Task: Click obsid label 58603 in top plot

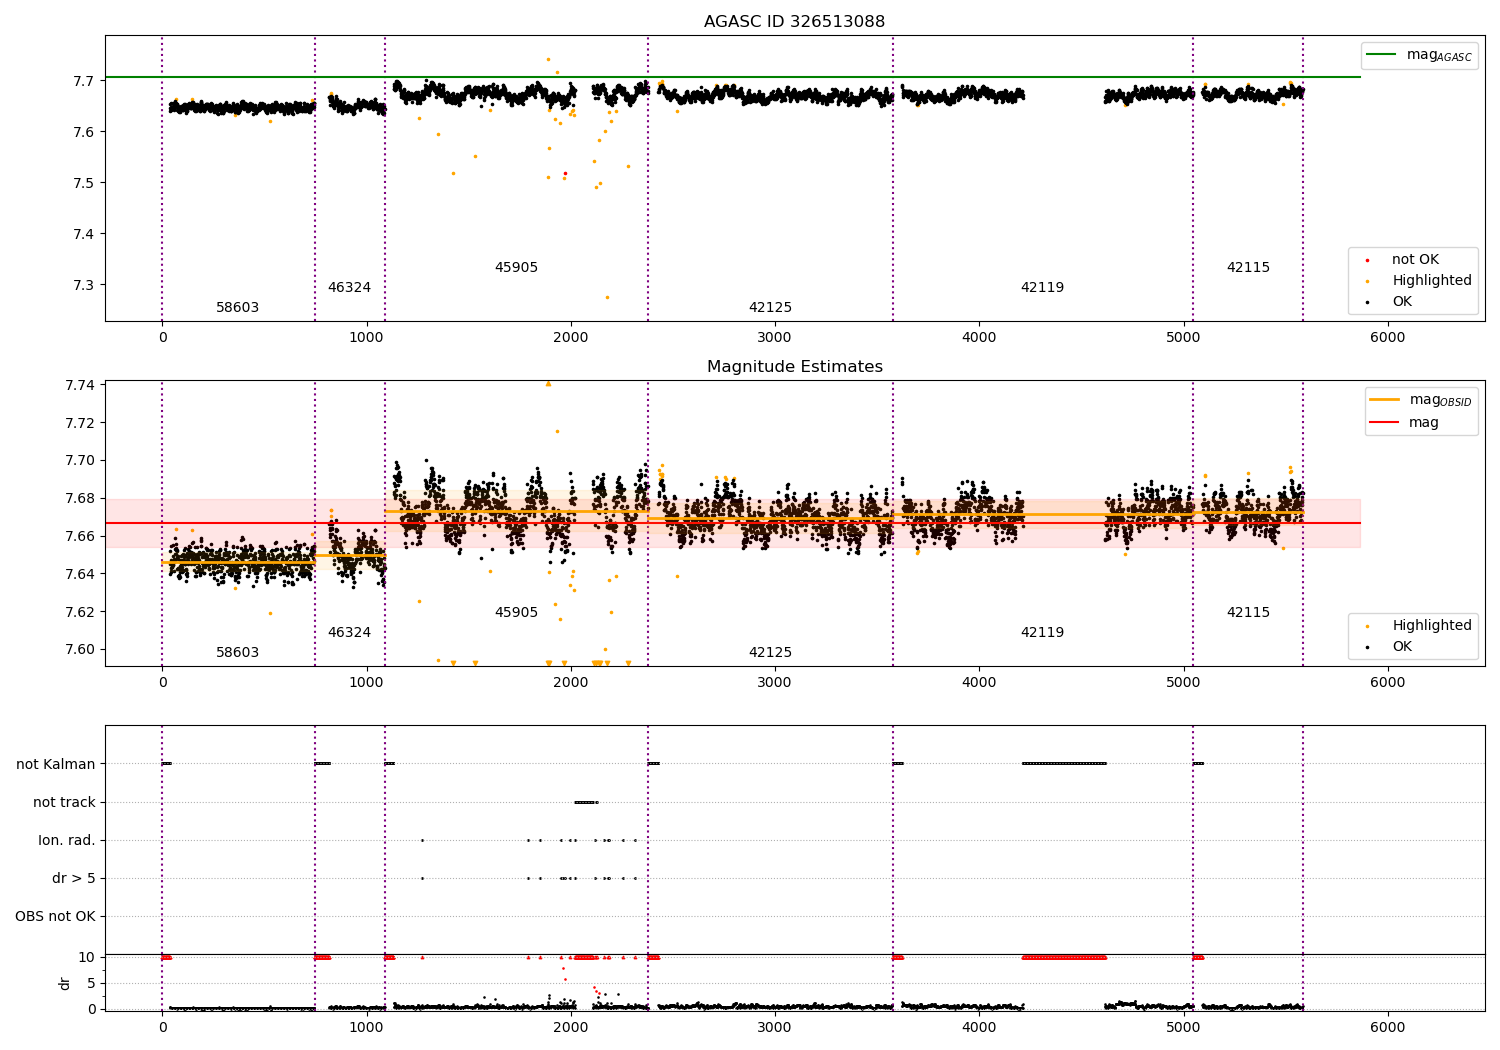Action: 238,308
